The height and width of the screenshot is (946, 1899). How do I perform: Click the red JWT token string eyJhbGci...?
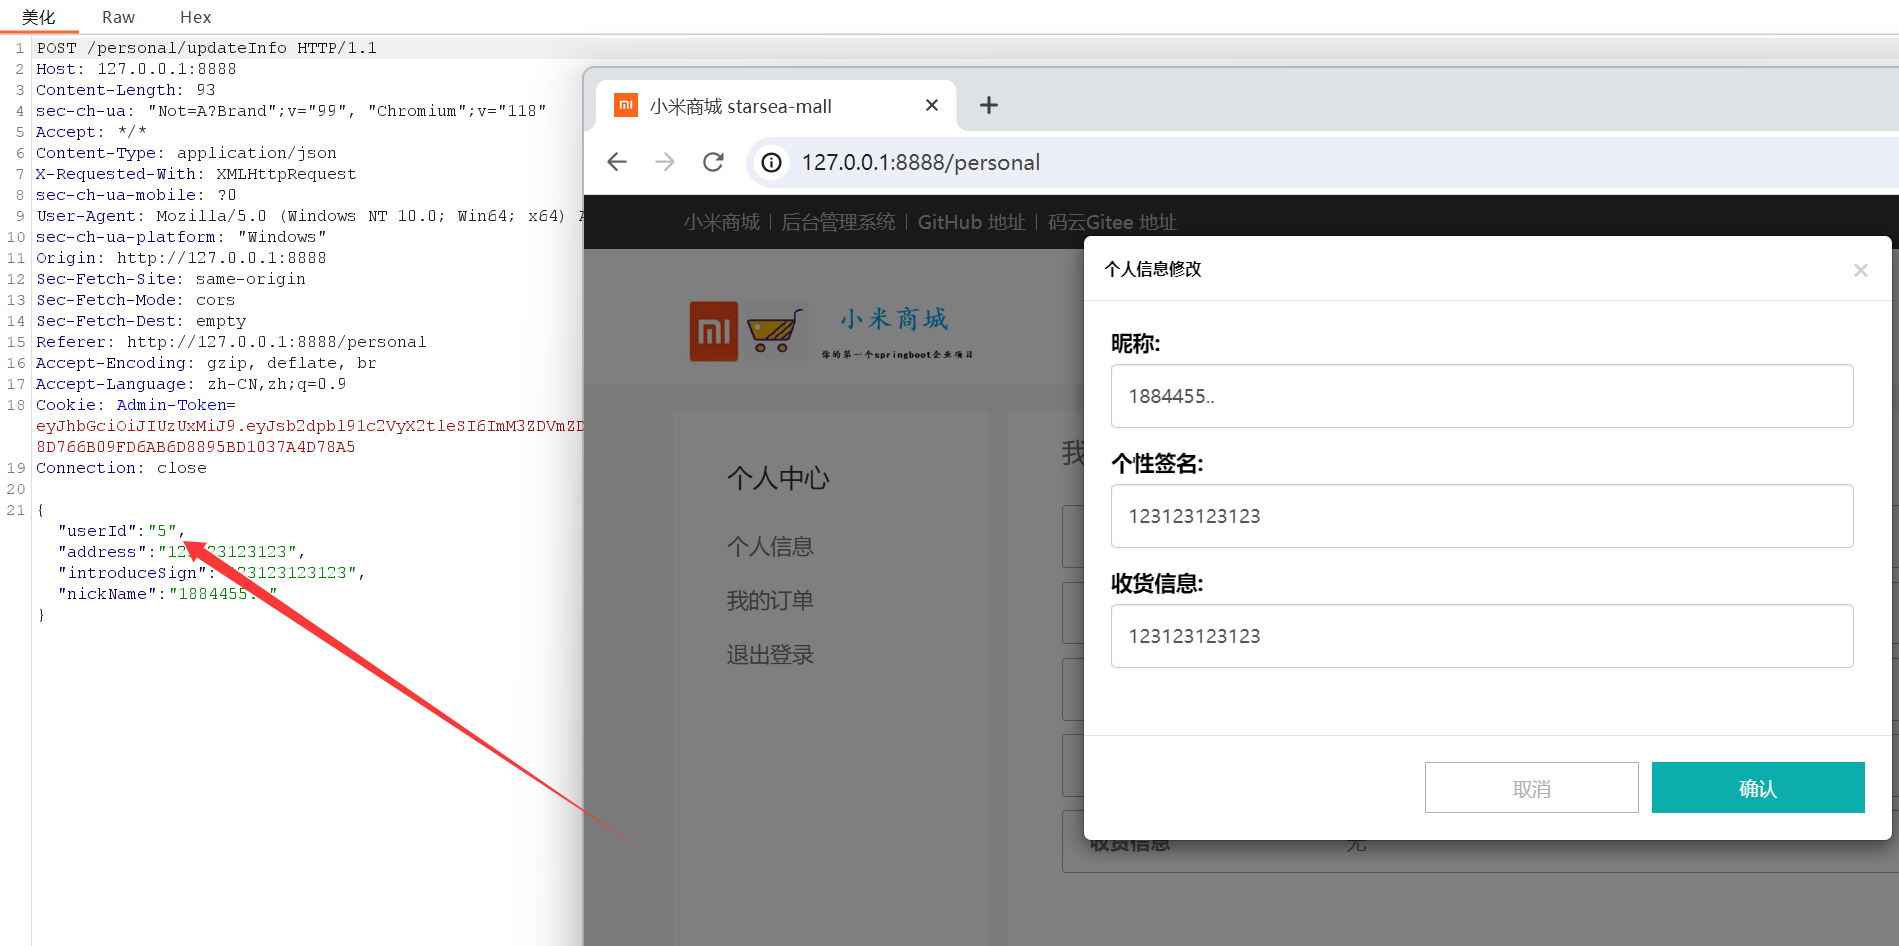coord(309,426)
